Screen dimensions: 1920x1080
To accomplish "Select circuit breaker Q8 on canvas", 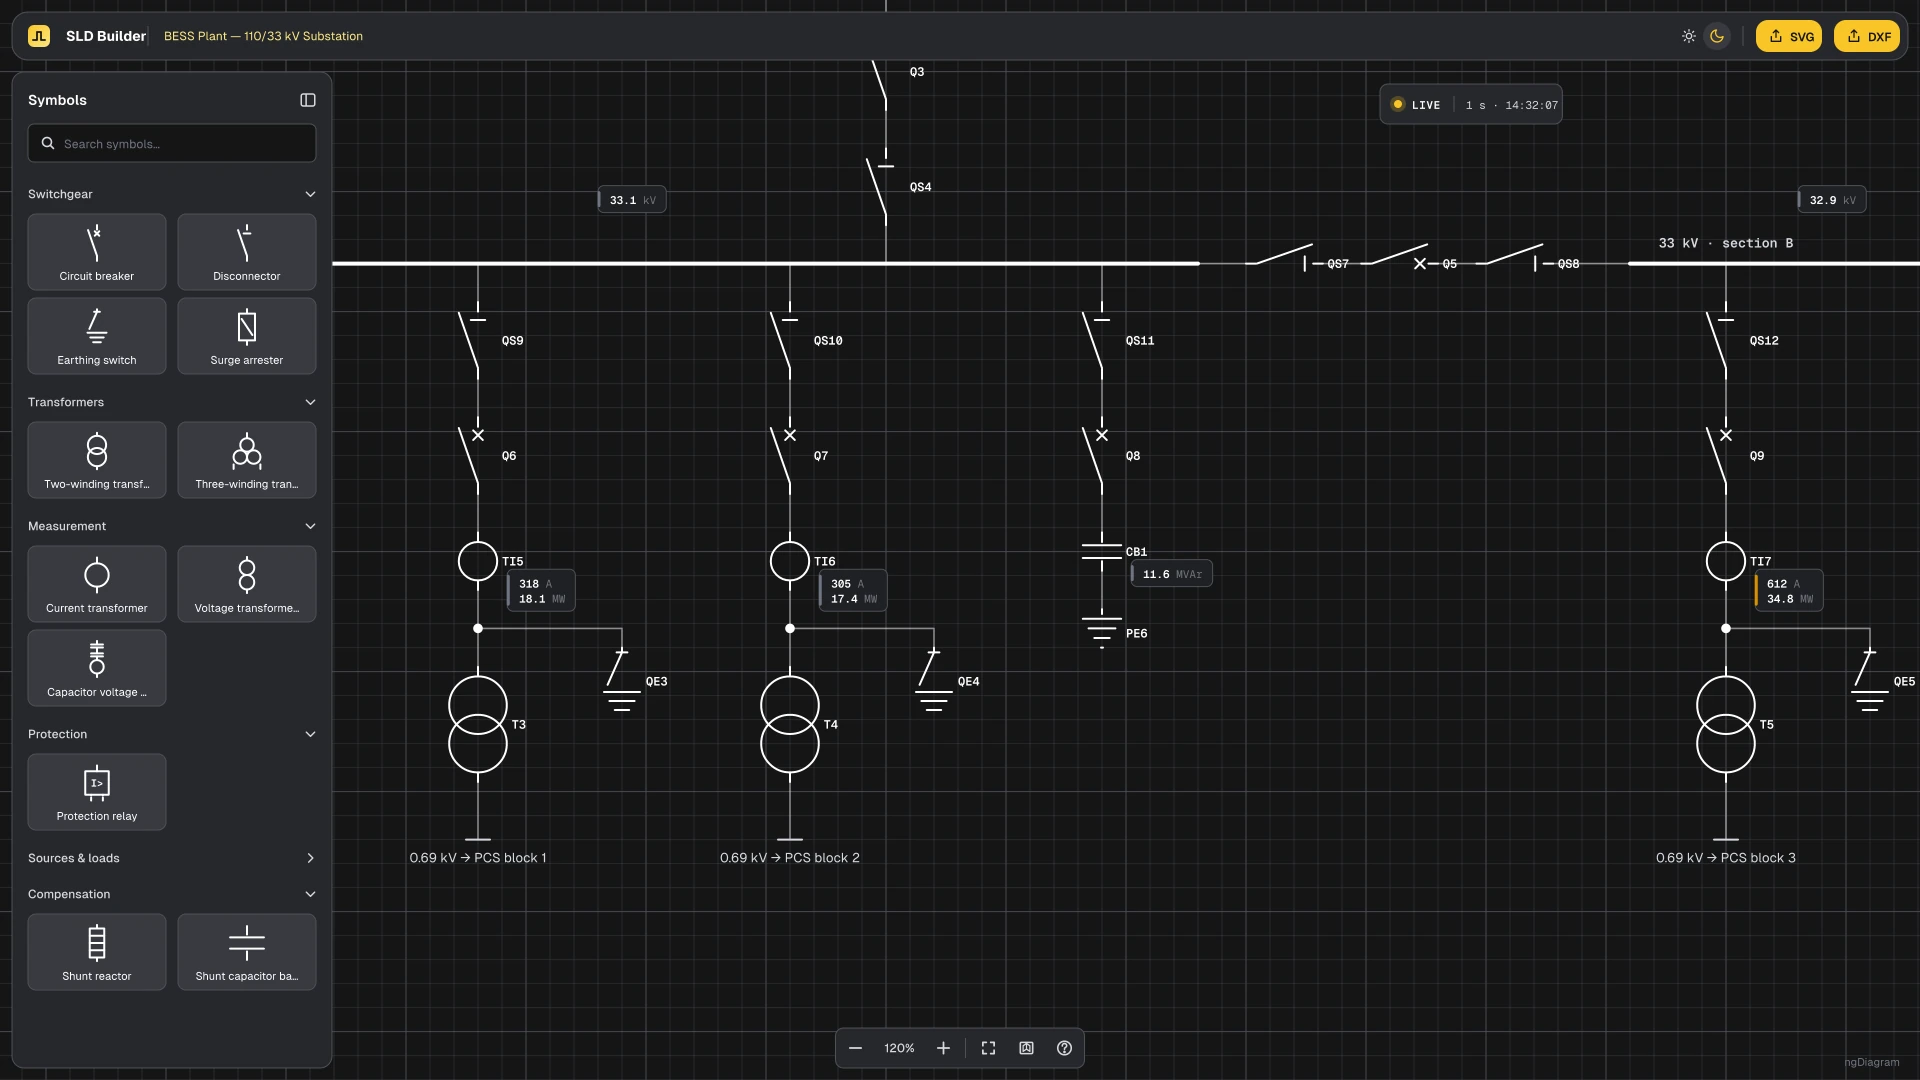I will (1098, 456).
